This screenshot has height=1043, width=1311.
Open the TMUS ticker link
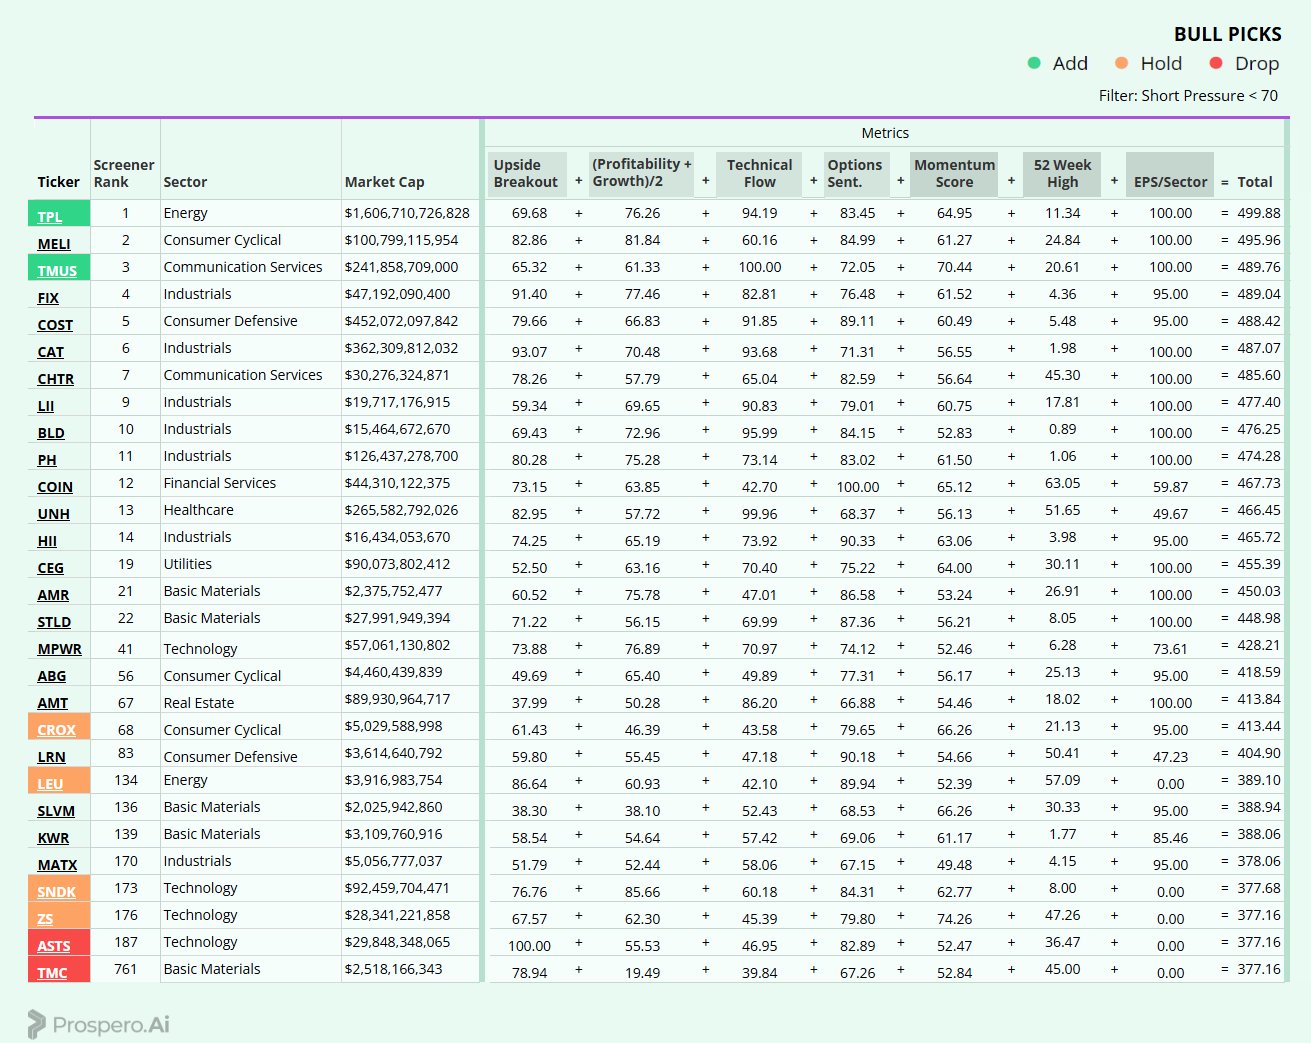tap(57, 271)
